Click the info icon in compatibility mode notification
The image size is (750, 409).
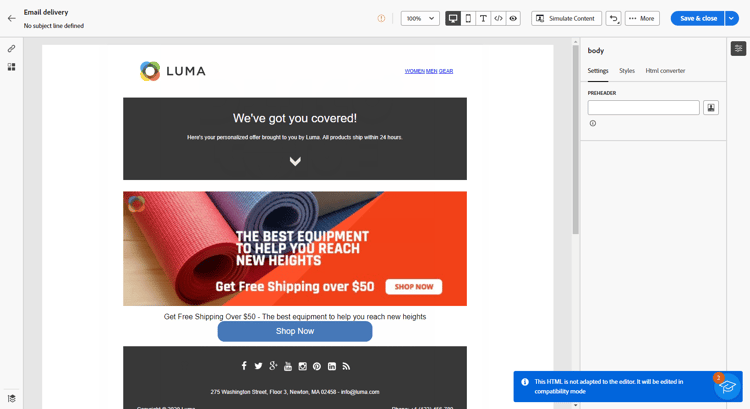point(525,382)
